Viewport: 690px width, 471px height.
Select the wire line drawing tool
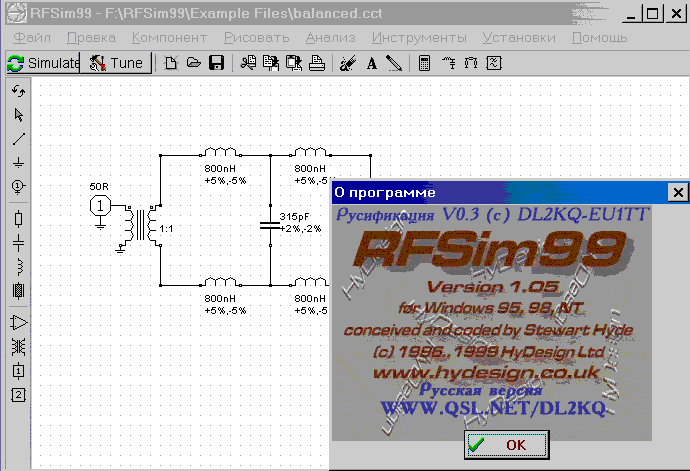18,139
